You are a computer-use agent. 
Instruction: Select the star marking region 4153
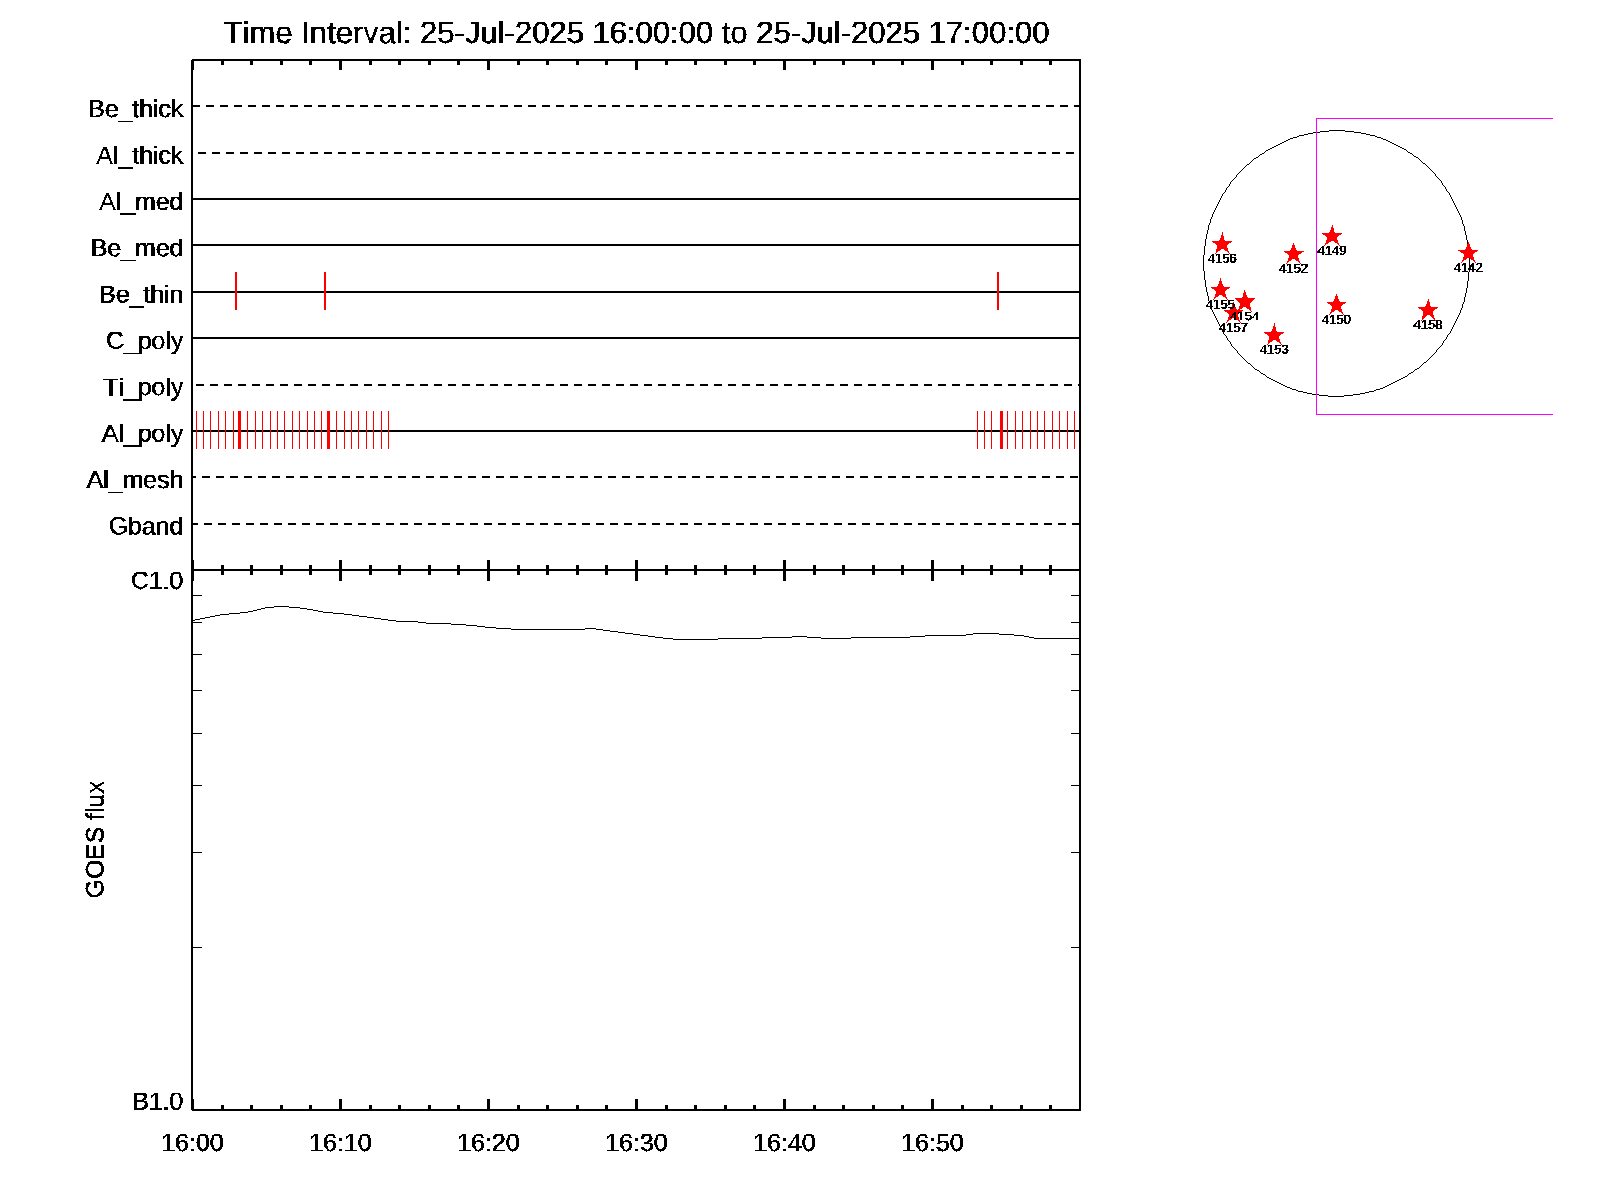click(1273, 335)
